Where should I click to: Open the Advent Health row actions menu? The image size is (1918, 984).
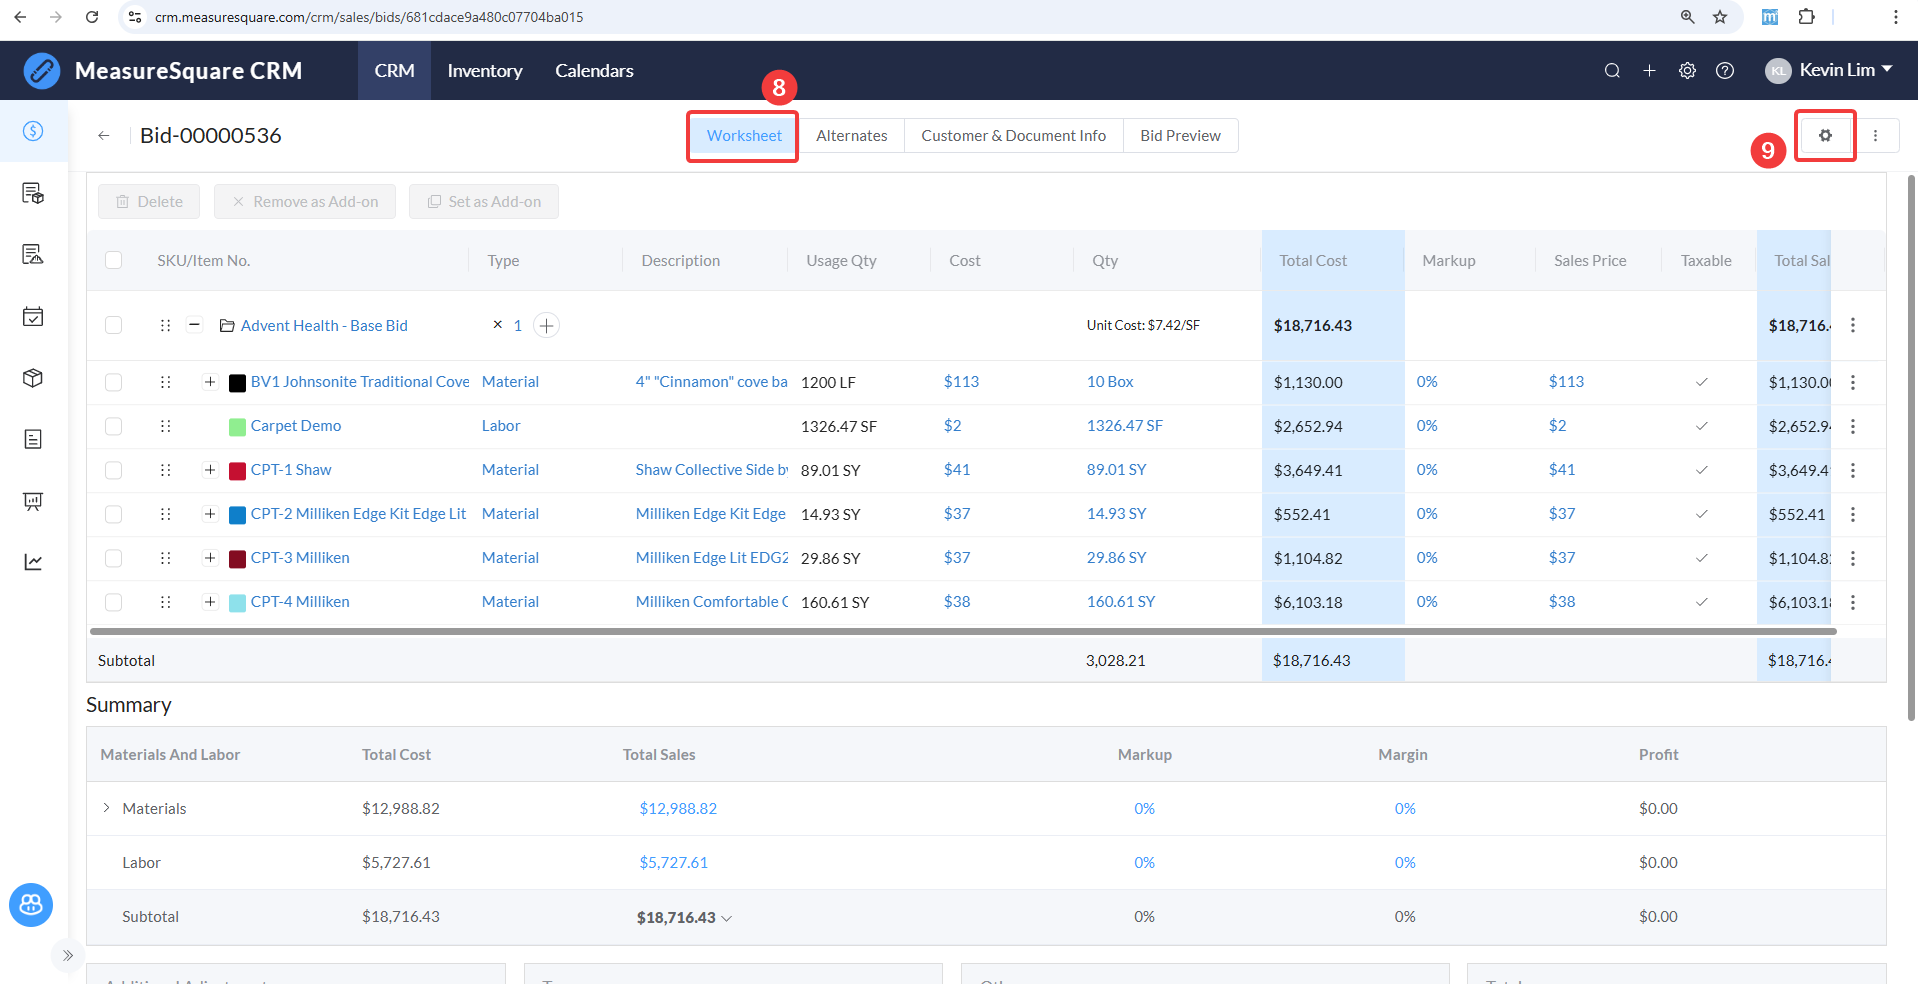[x=1853, y=325]
